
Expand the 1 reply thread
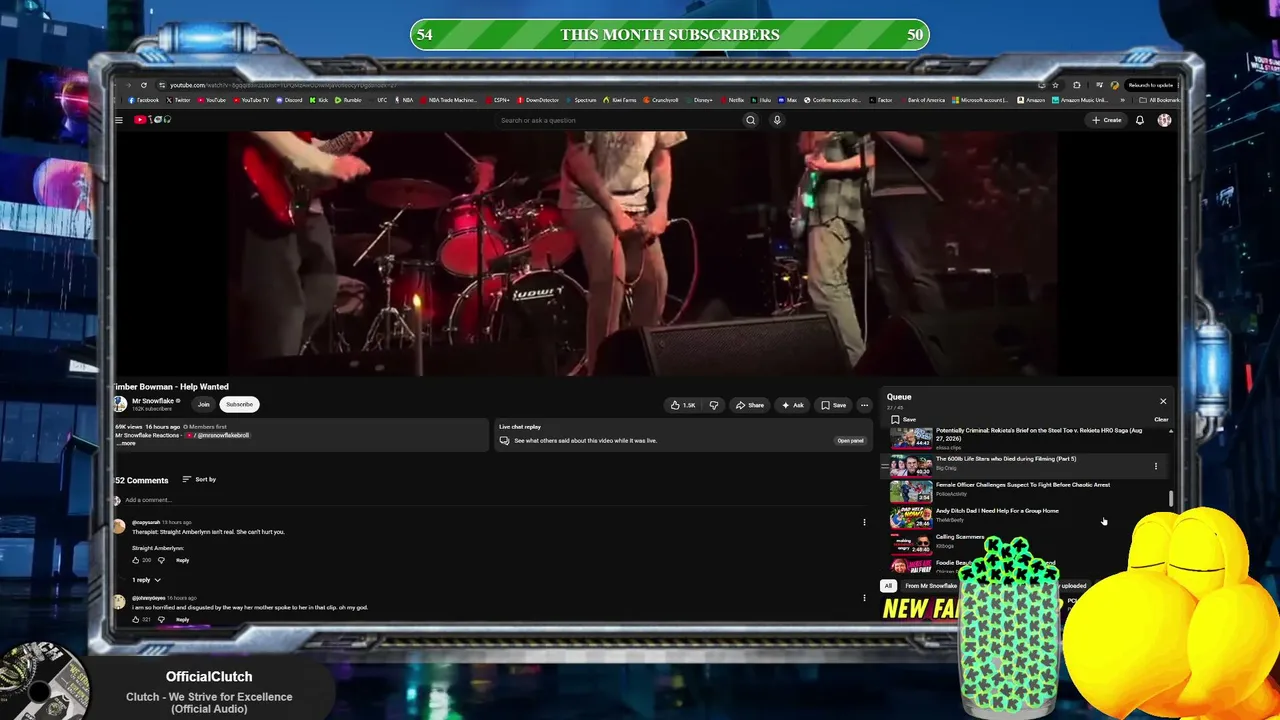pyautogui.click(x=146, y=580)
